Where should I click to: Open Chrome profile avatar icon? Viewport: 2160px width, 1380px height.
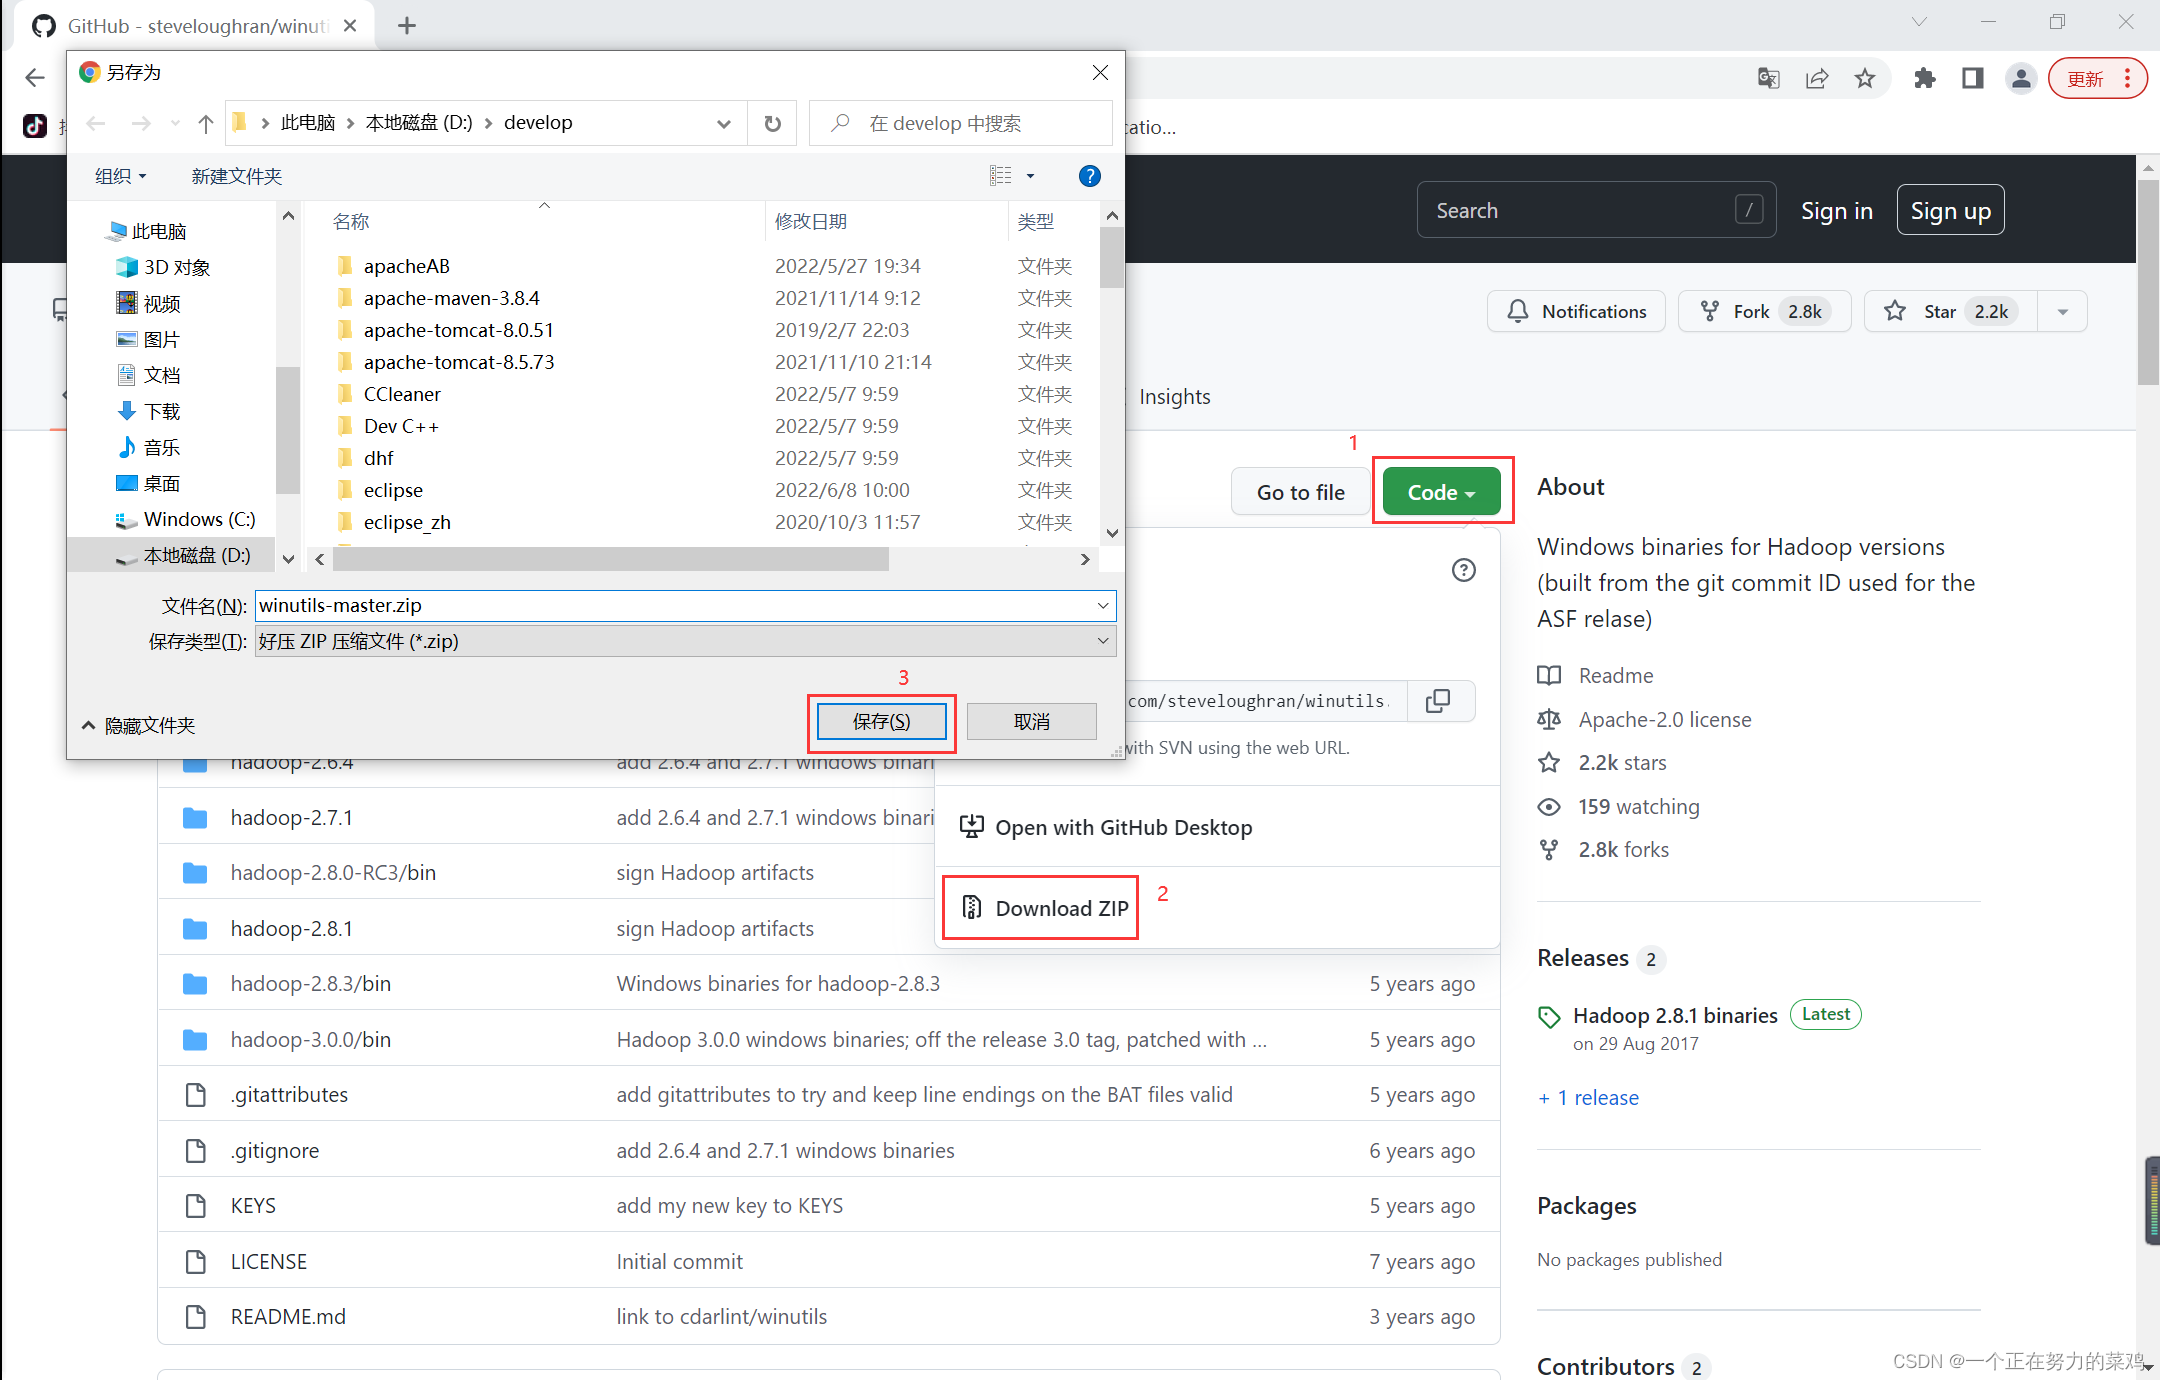pos(2021,78)
